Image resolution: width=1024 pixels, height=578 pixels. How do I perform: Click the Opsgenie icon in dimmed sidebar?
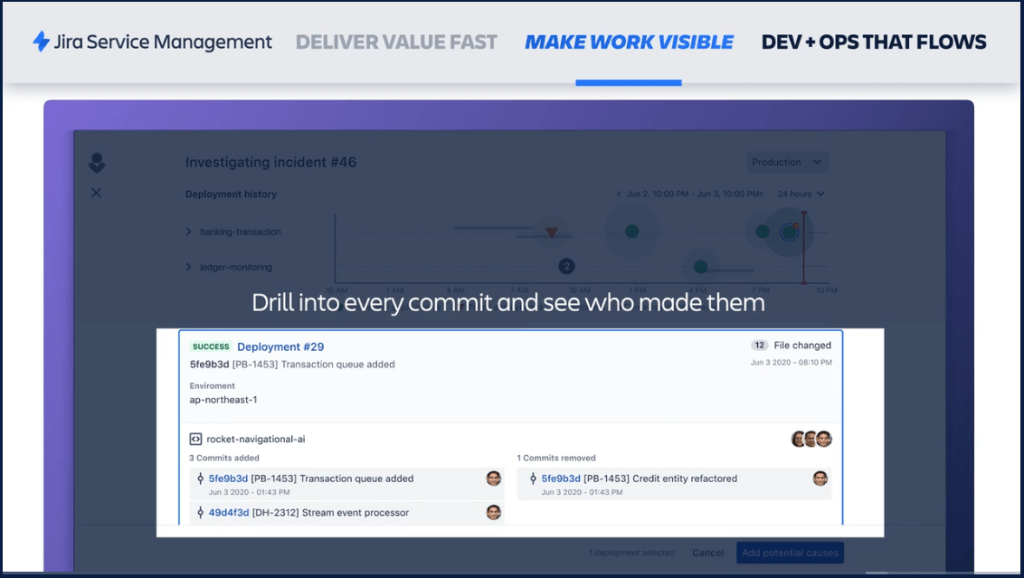click(96, 163)
